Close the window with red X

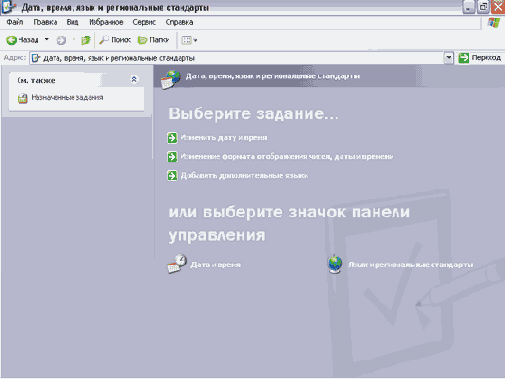click(x=498, y=7)
